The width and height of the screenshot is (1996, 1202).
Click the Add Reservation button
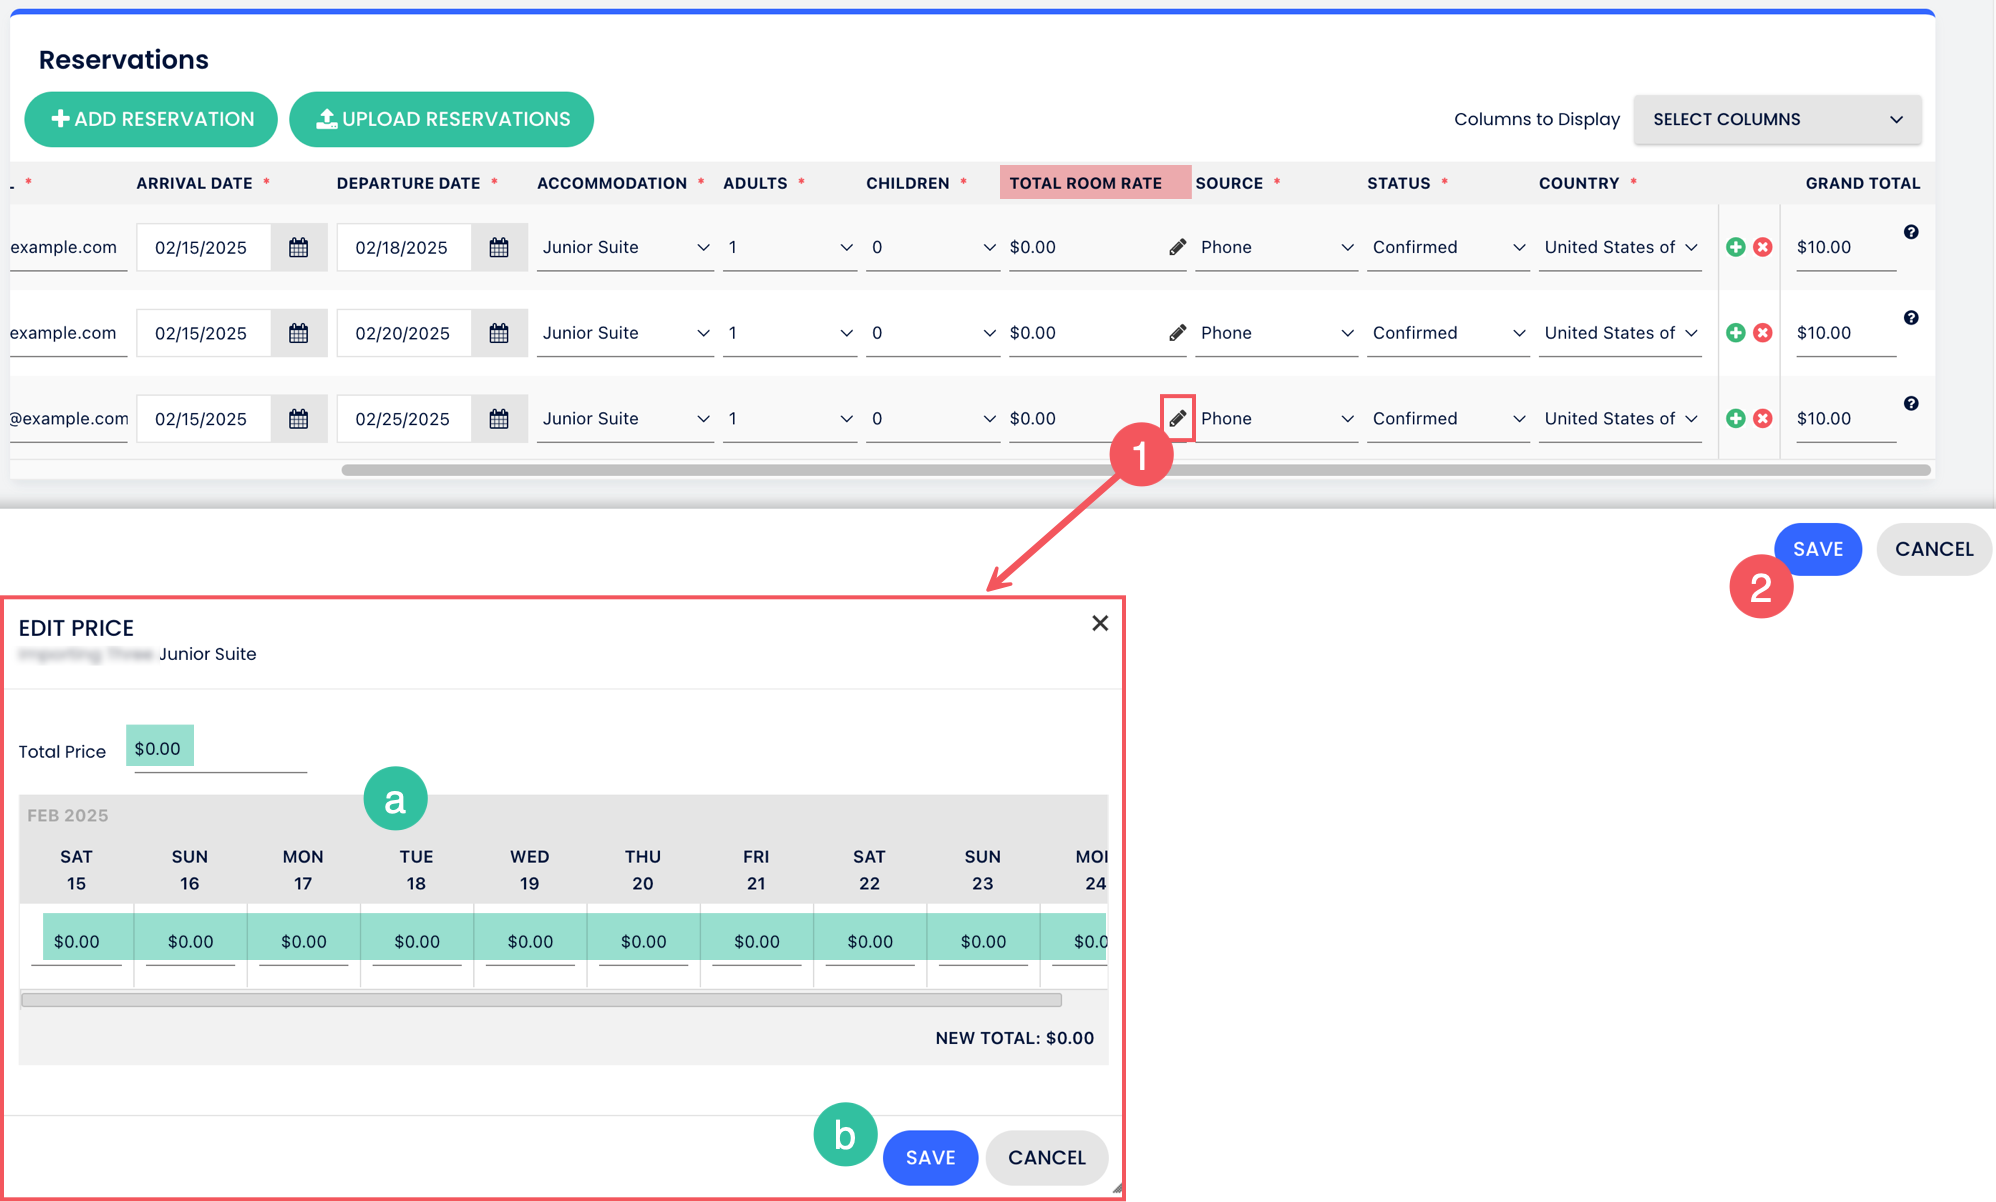click(x=152, y=119)
